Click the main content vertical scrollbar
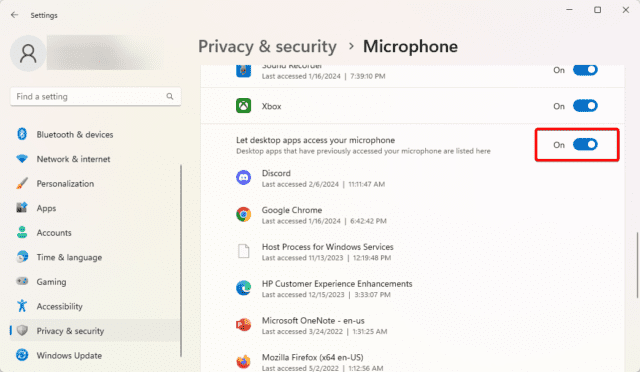The height and width of the screenshot is (372, 640). [x=637, y=265]
